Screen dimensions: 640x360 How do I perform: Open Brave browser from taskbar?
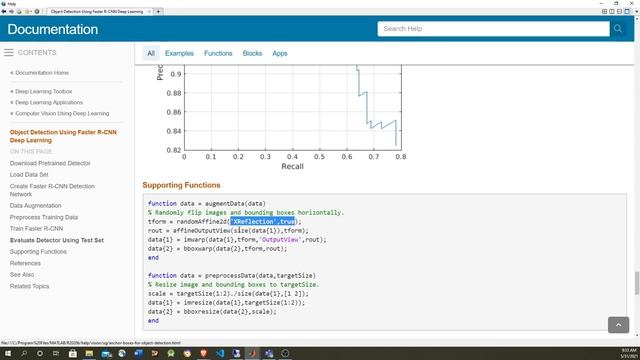204,353
